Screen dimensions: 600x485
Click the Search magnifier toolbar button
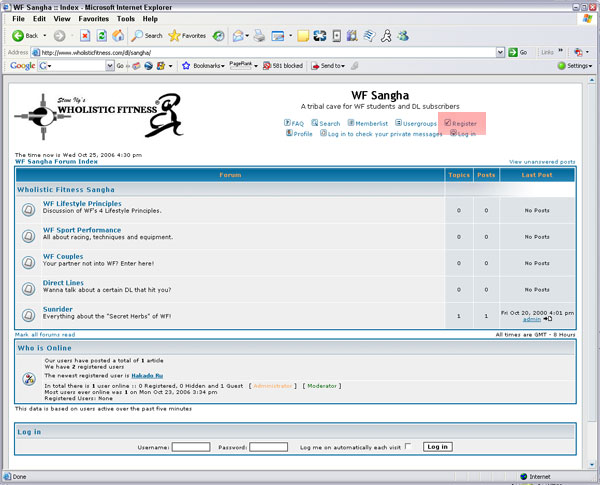pos(146,35)
